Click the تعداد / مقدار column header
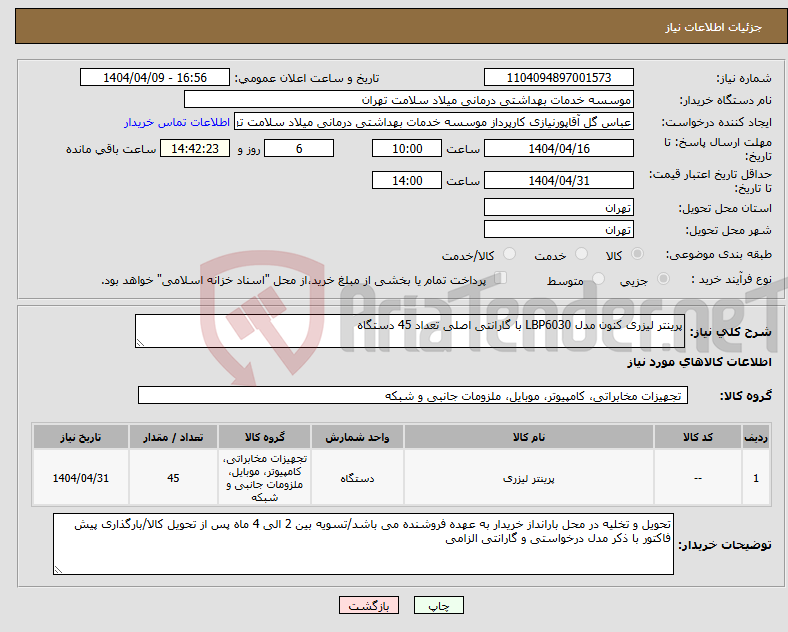This screenshot has width=788, height=632. (x=173, y=437)
